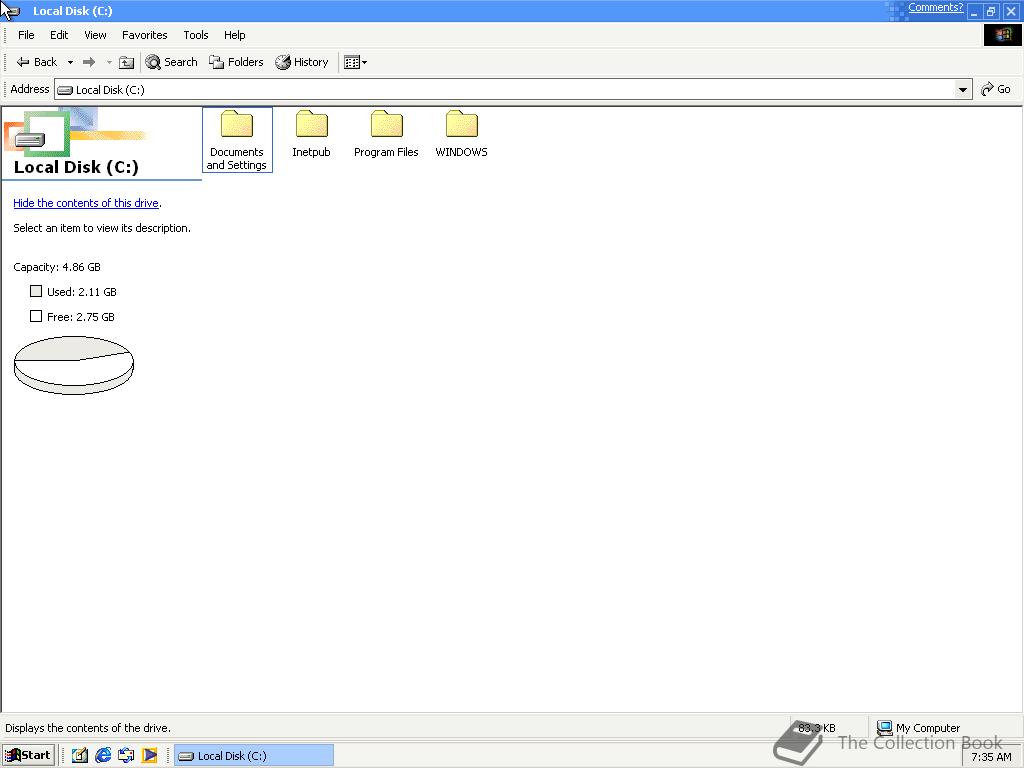
Task: Open the Views dropdown button
Action: click(355, 62)
